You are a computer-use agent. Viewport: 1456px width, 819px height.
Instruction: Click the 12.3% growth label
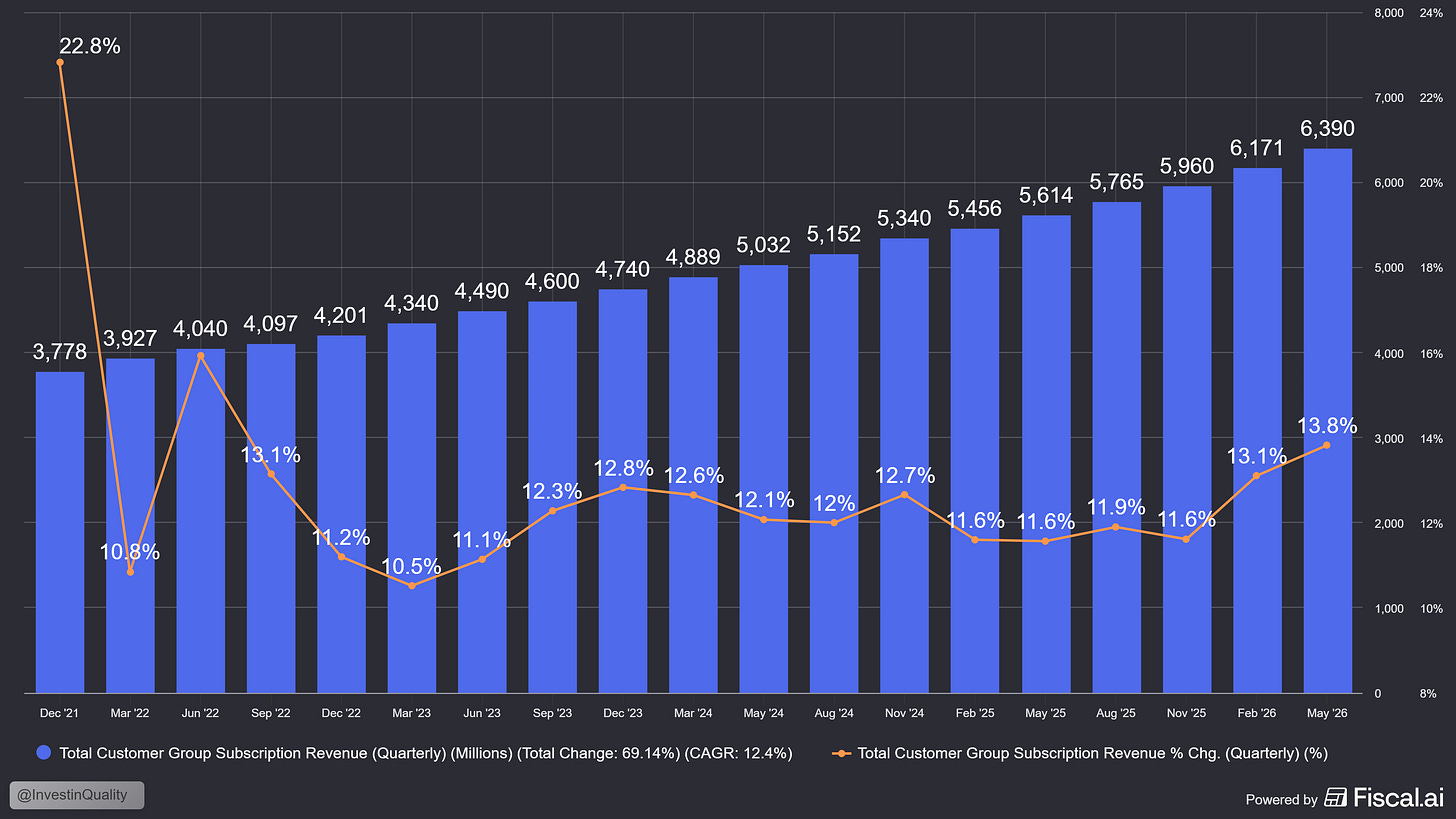(552, 491)
